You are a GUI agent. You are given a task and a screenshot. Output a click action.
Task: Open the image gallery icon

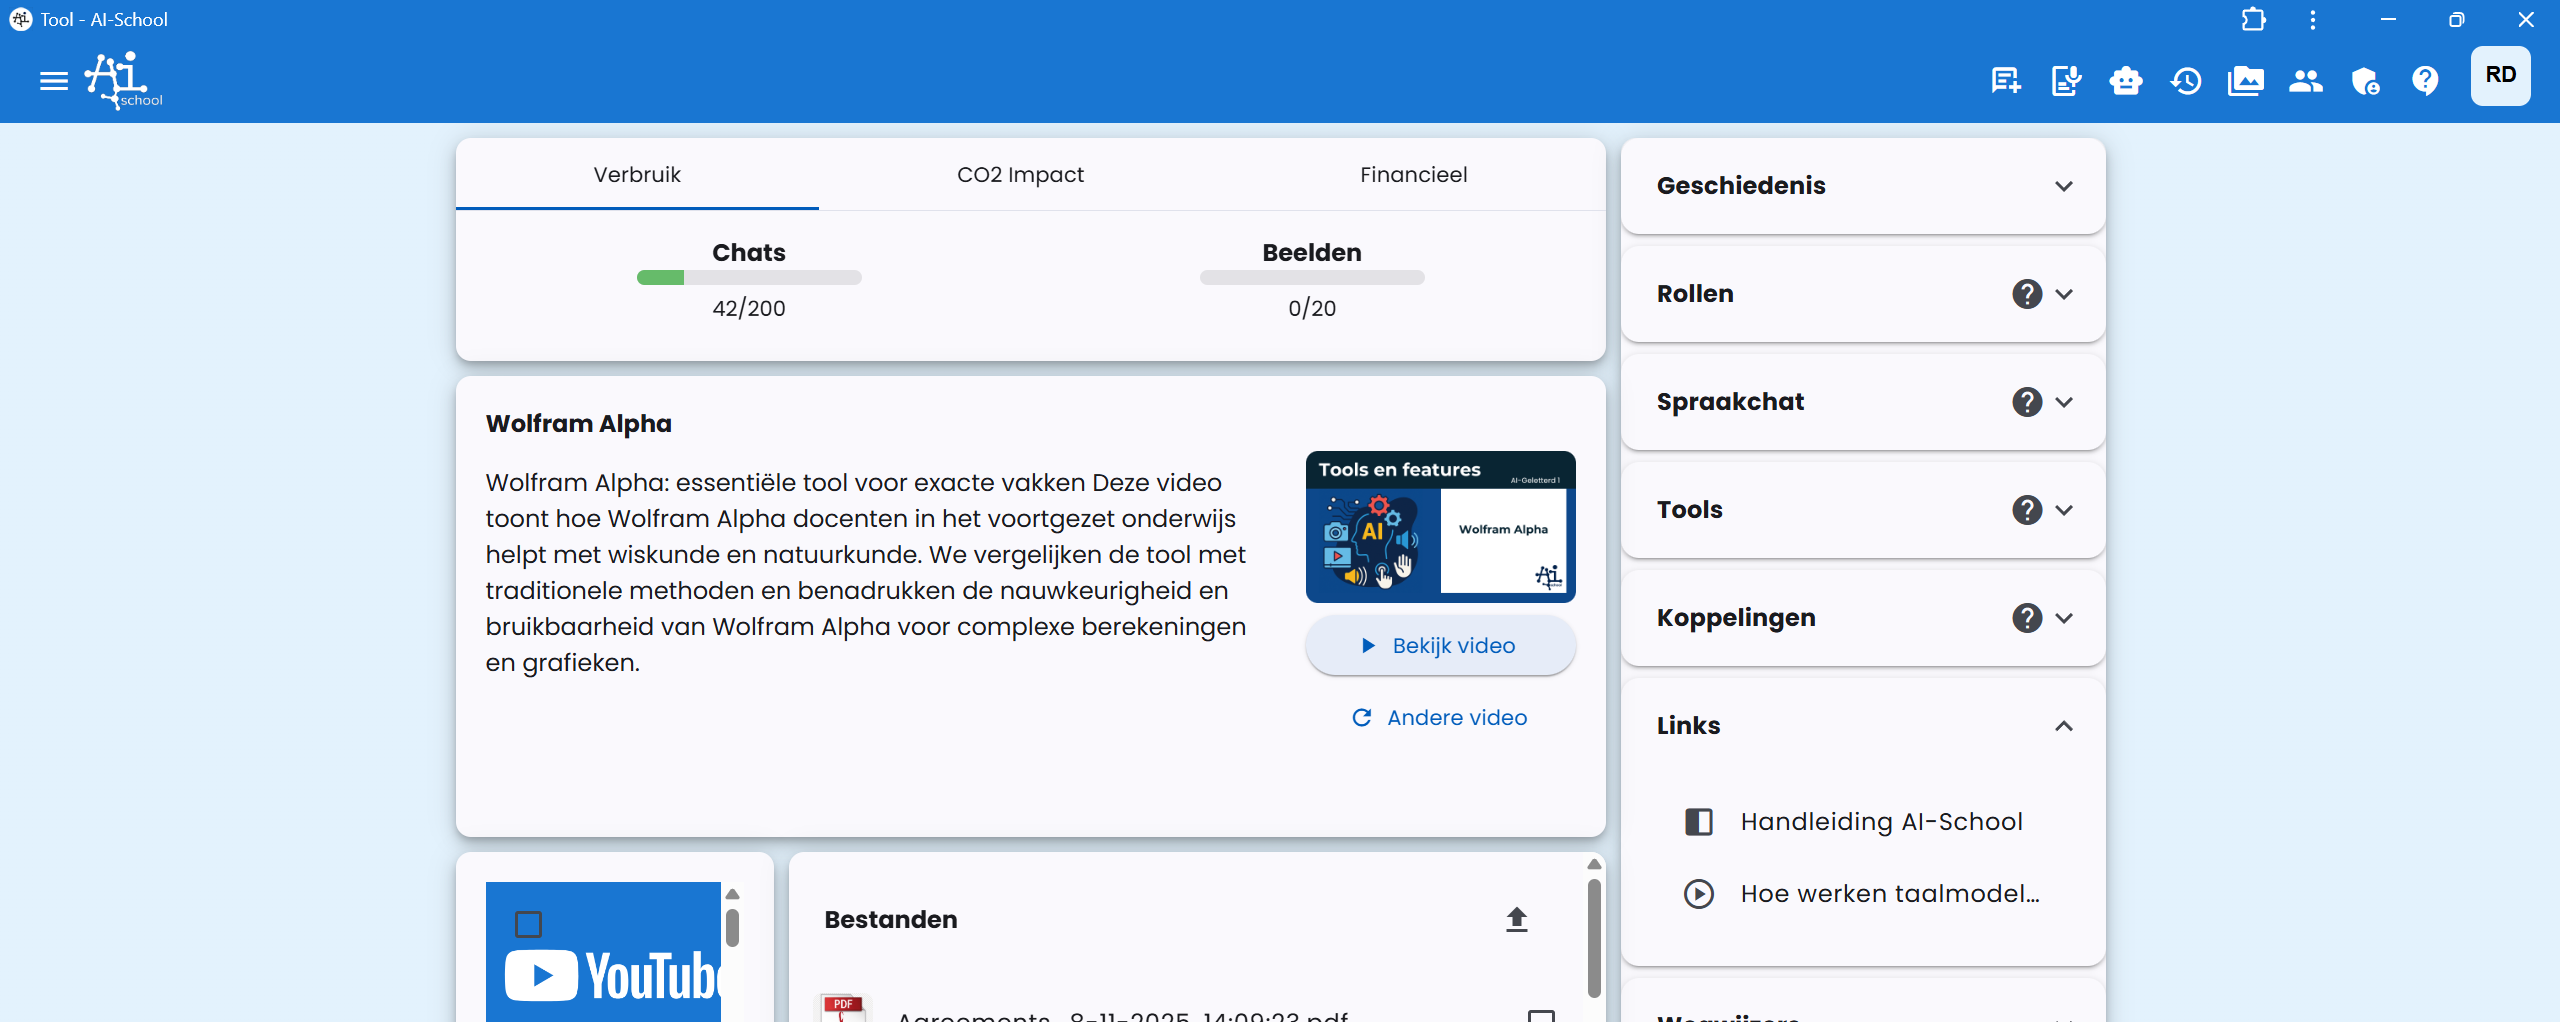click(2245, 81)
